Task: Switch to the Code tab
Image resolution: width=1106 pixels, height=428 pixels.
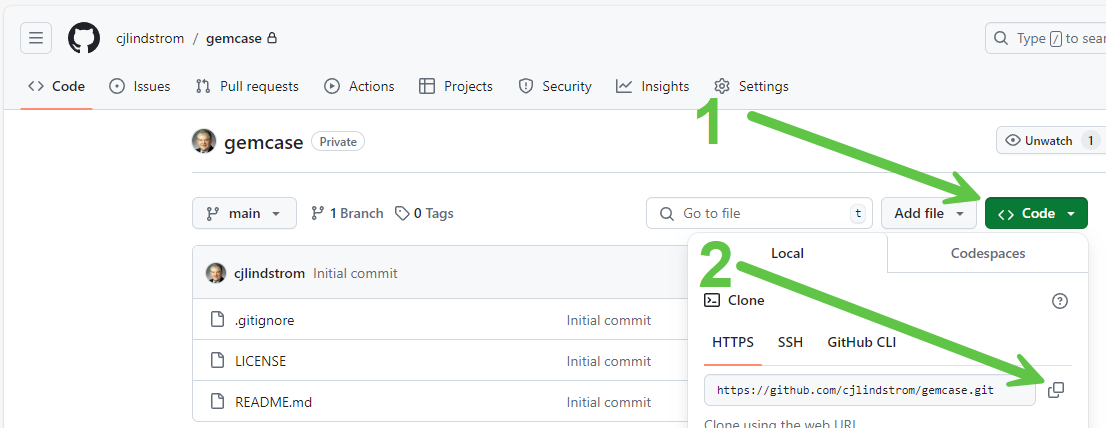Action: [56, 86]
